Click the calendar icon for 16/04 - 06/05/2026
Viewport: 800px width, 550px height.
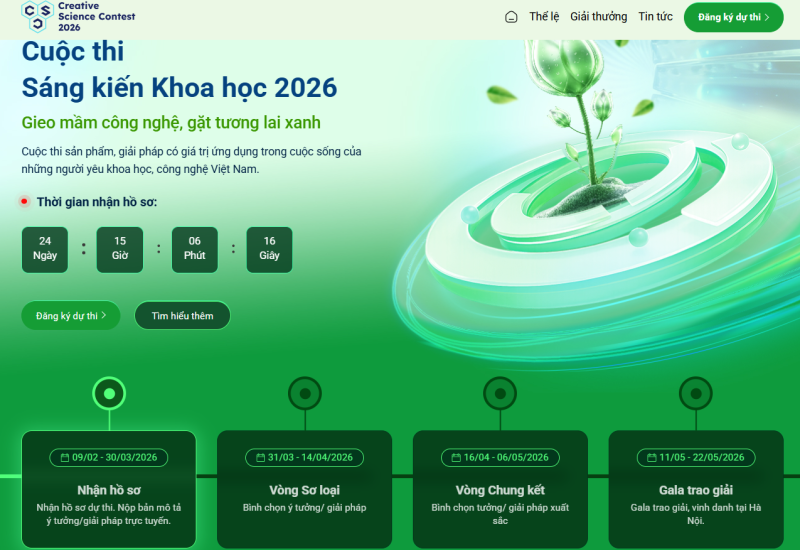(x=456, y=458)
